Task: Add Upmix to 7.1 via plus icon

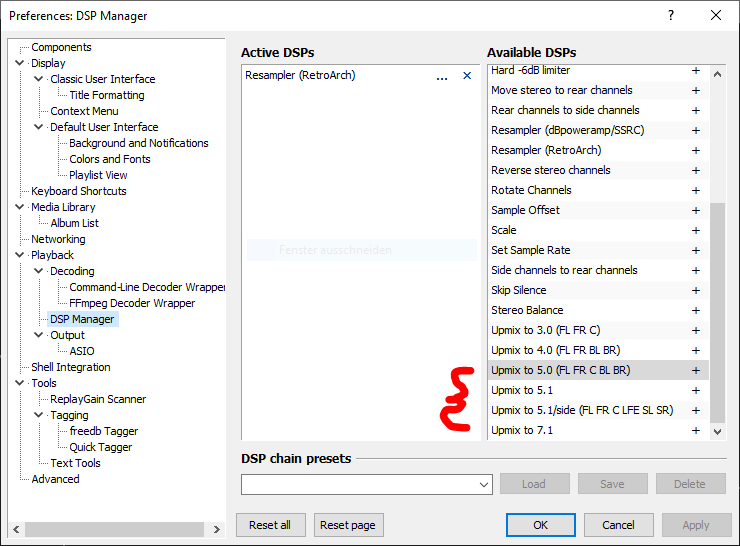Action: tap(695, 430)
